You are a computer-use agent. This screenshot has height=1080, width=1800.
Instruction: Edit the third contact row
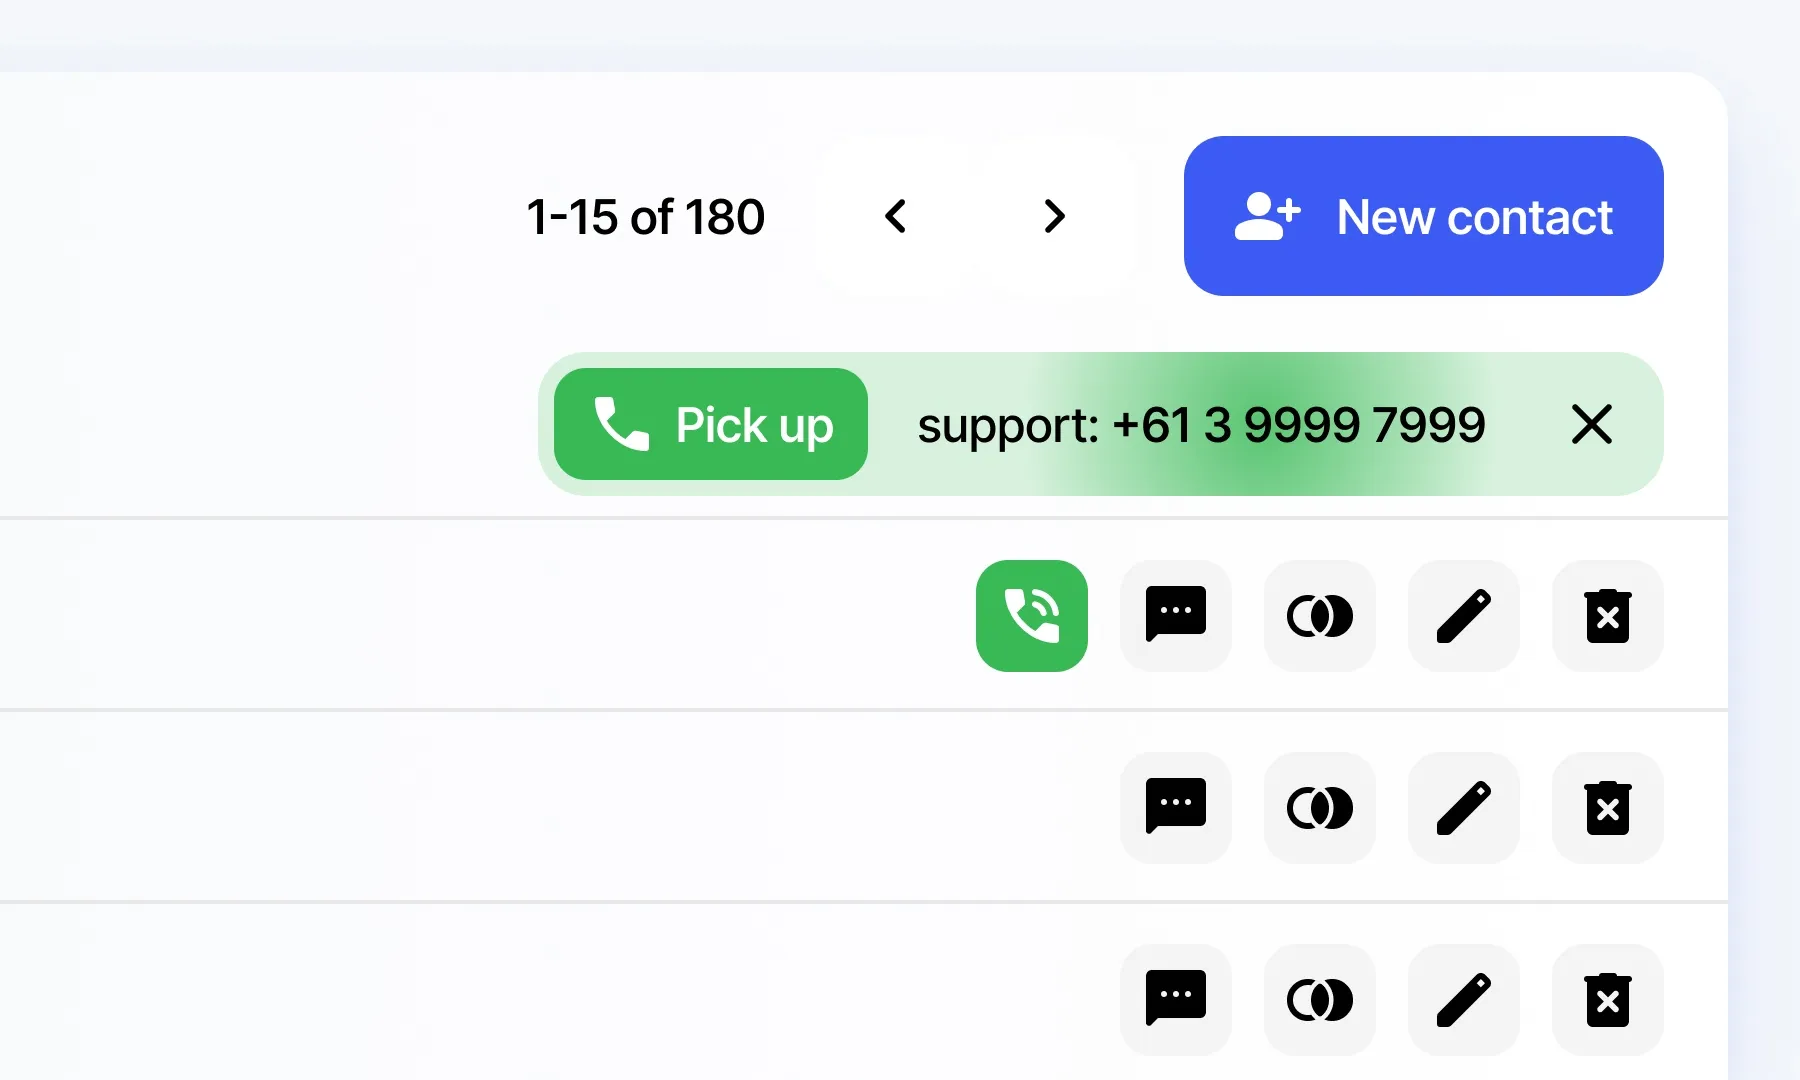tap(1464, 1000)
